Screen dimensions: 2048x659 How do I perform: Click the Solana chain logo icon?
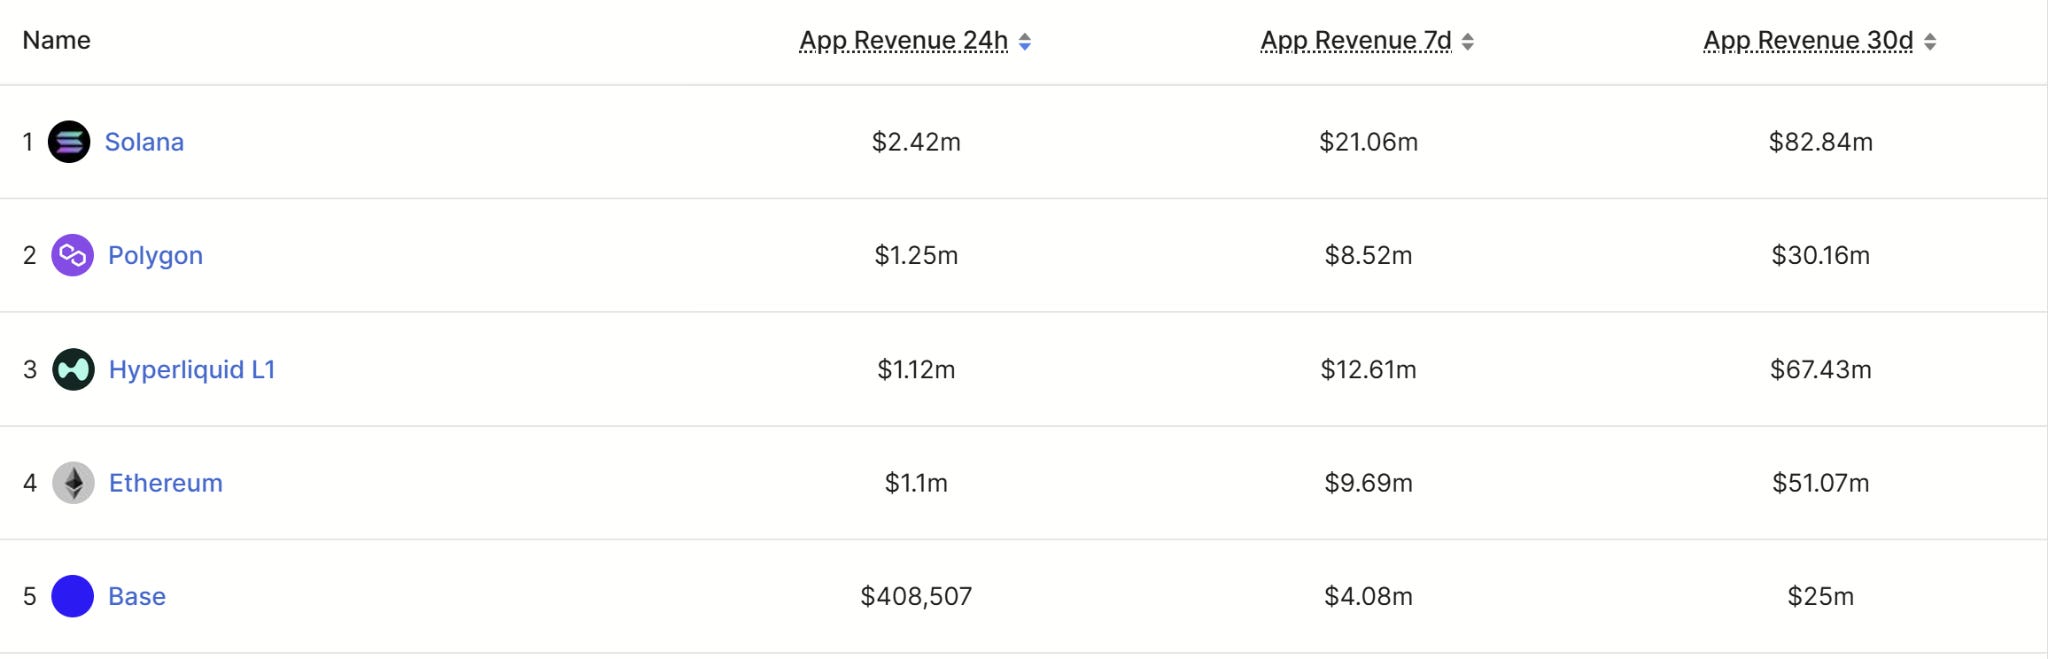click(x=69, y=142)
